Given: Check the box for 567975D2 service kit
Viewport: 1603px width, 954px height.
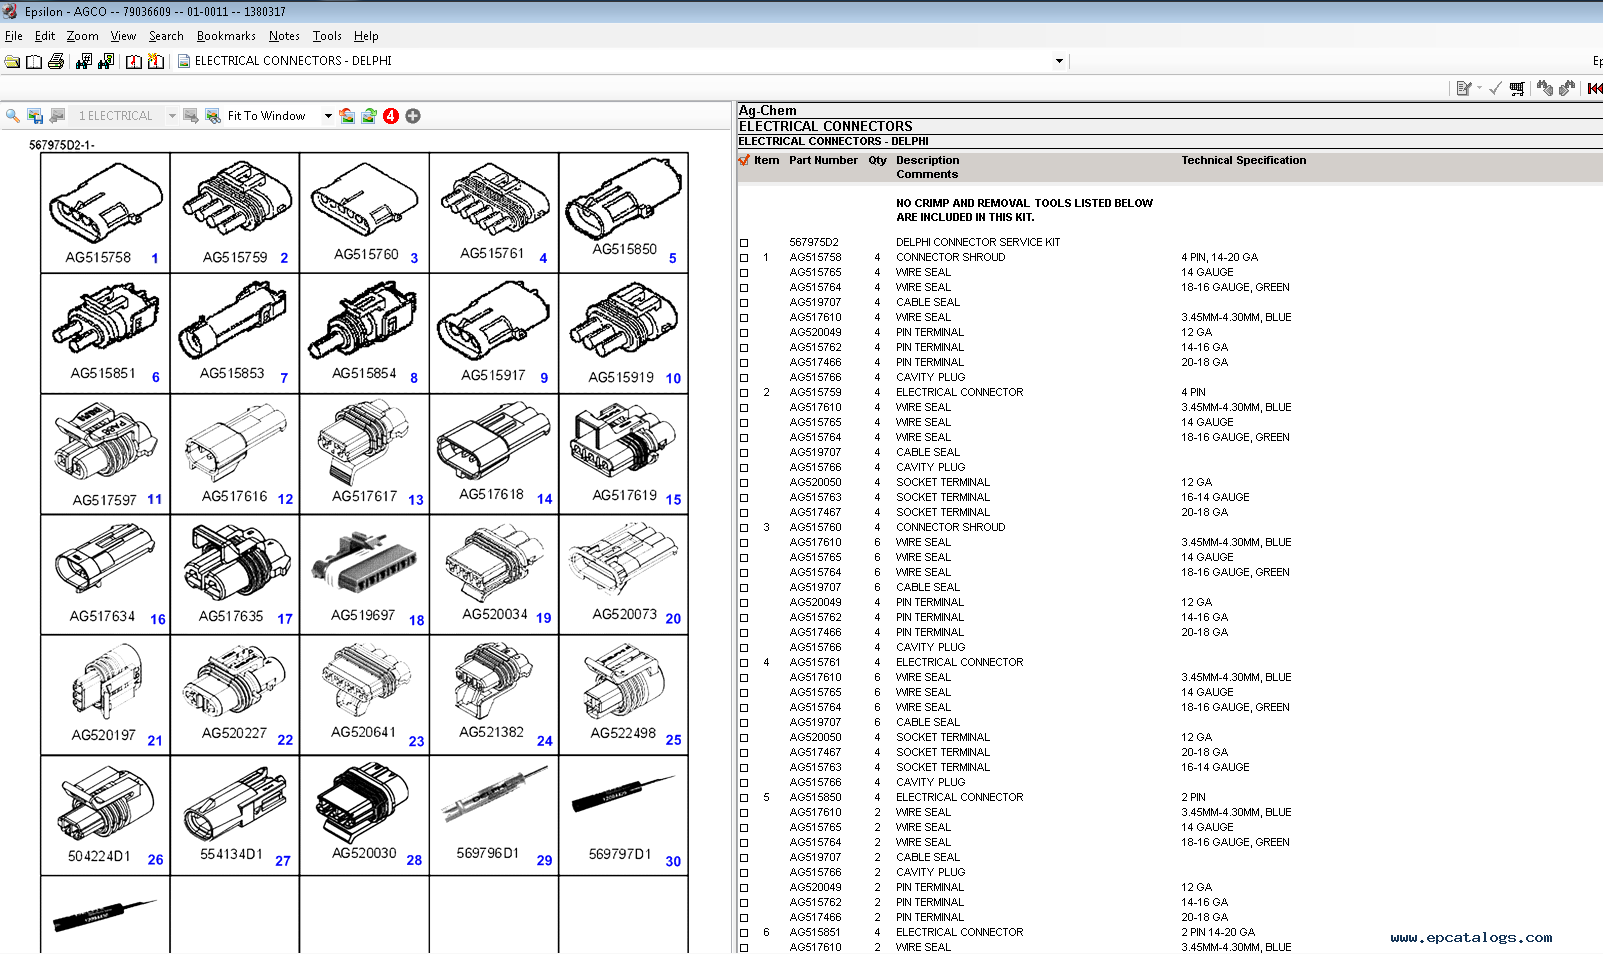Looking at the screenshot, I should click(x=744, y=243).
